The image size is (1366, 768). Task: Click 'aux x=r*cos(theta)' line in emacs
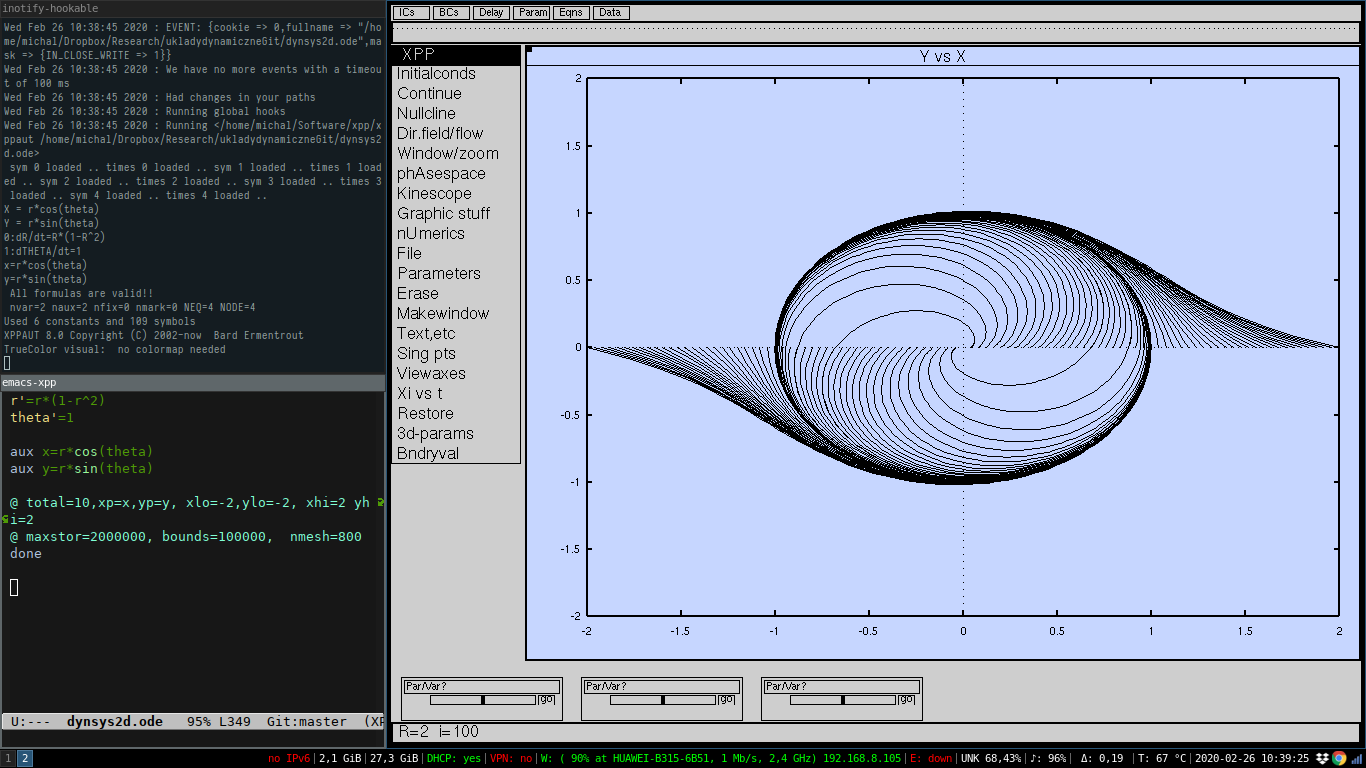[x=82, y=451]
